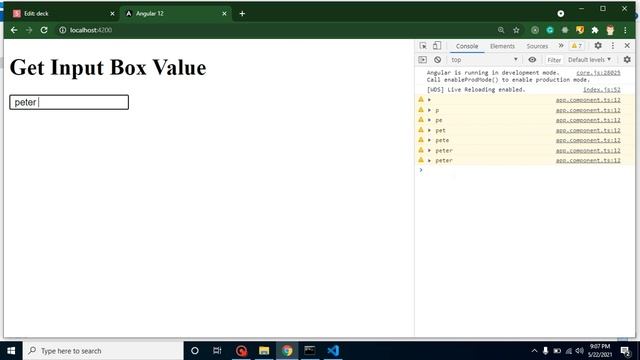Open File Explorer from taskbar
The image size is (640, 360).
(x=264, y=351)
